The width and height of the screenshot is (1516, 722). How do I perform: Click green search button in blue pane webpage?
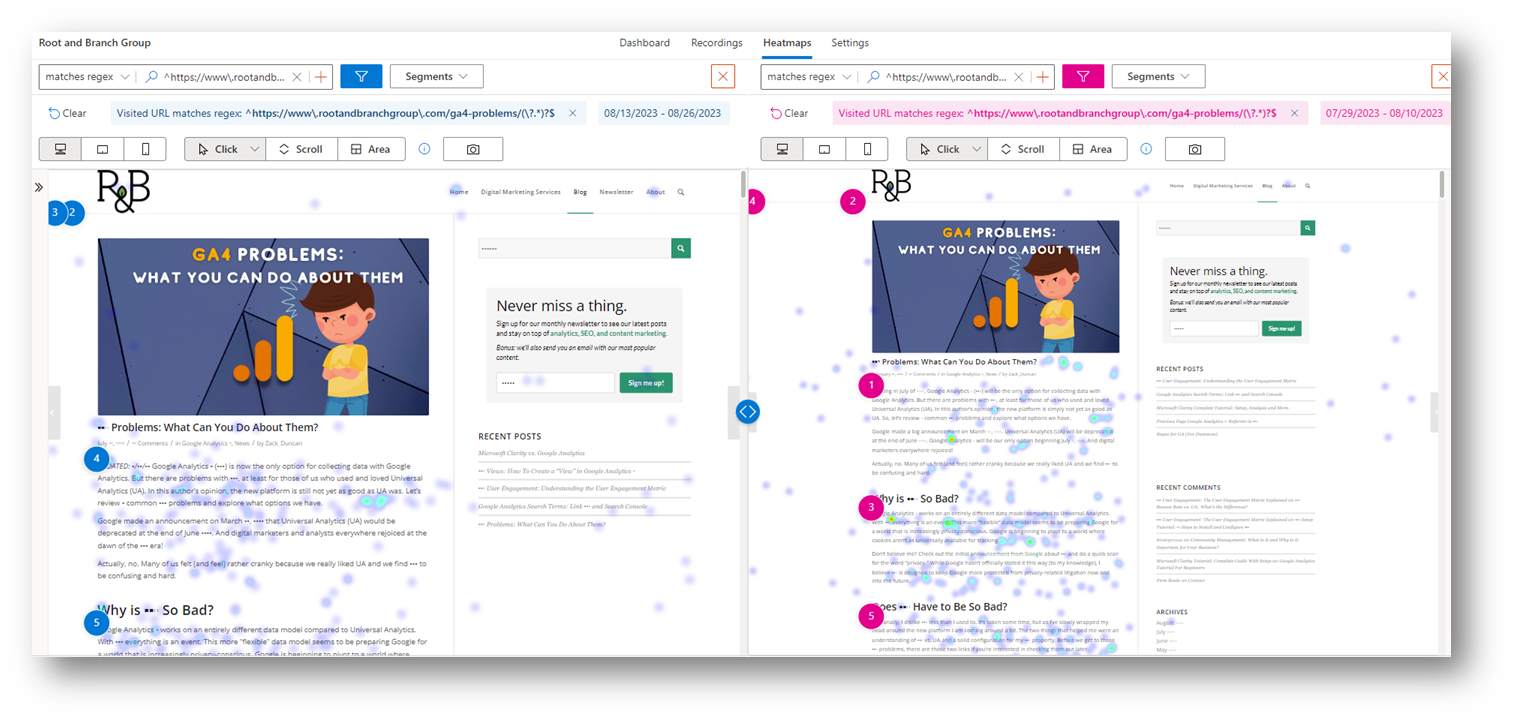click(x=681, y=248)
